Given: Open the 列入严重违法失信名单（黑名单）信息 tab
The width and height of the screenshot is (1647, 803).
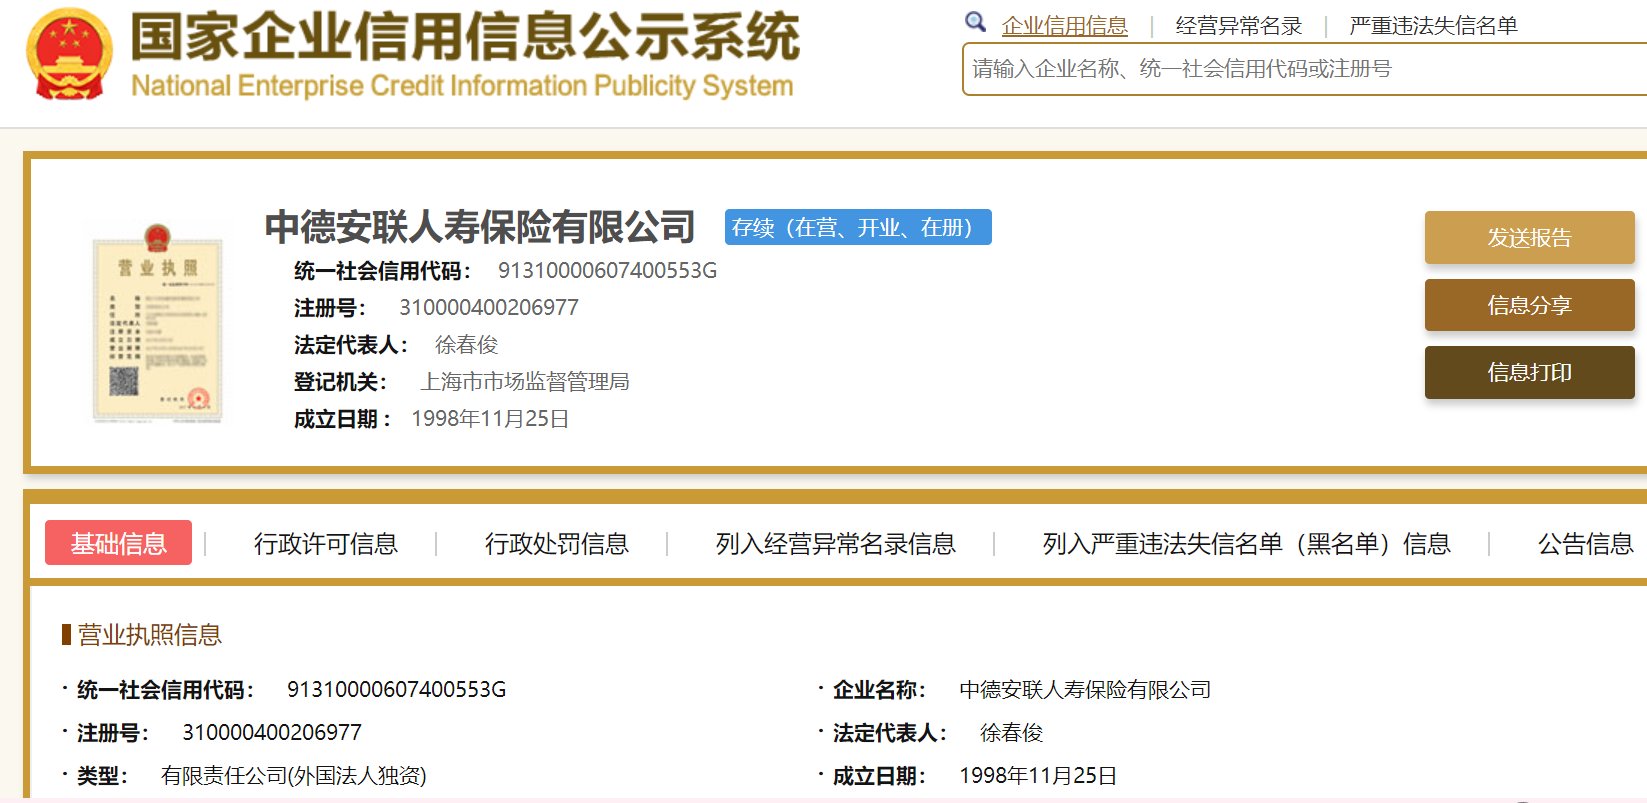Looking at the screenshot, I should 1246,544.
